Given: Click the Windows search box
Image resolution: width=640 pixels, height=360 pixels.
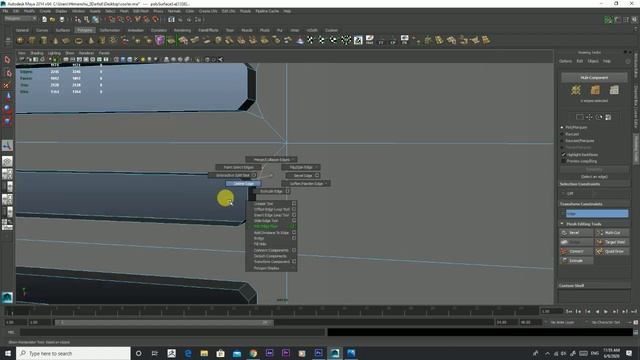Looking at the screenshot, I should 73,353.
